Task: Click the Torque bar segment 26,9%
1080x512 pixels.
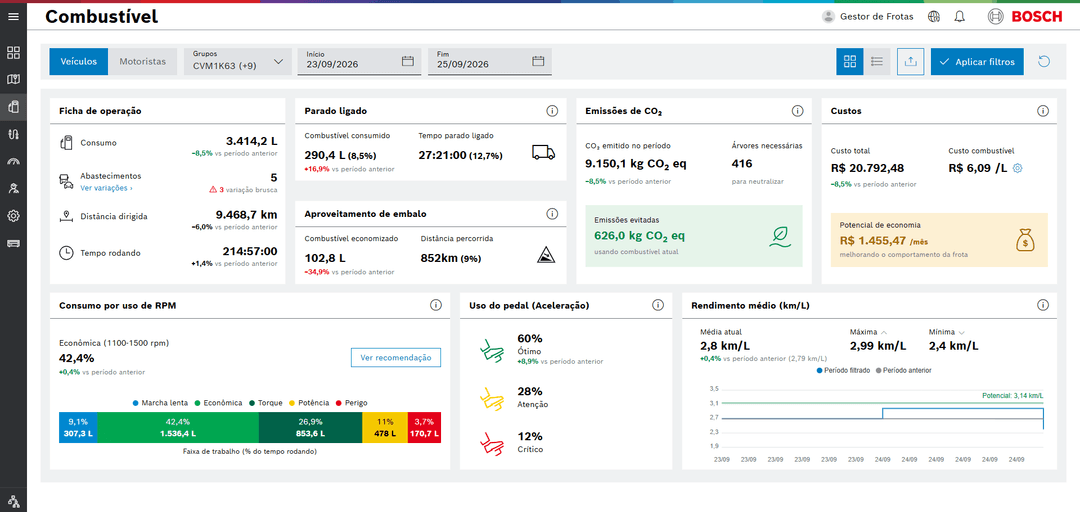Action: (x=310, y=427)
